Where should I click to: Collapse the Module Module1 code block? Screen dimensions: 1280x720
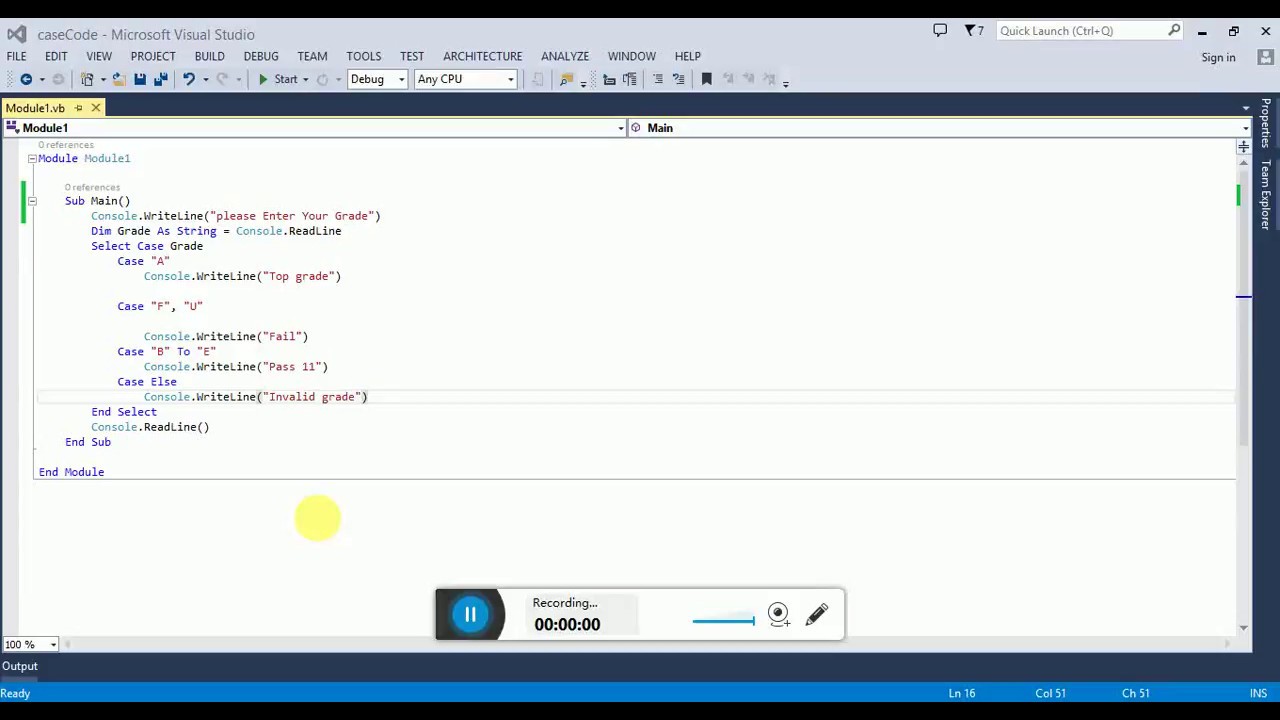pyautogui.click(x=32, y=158)
